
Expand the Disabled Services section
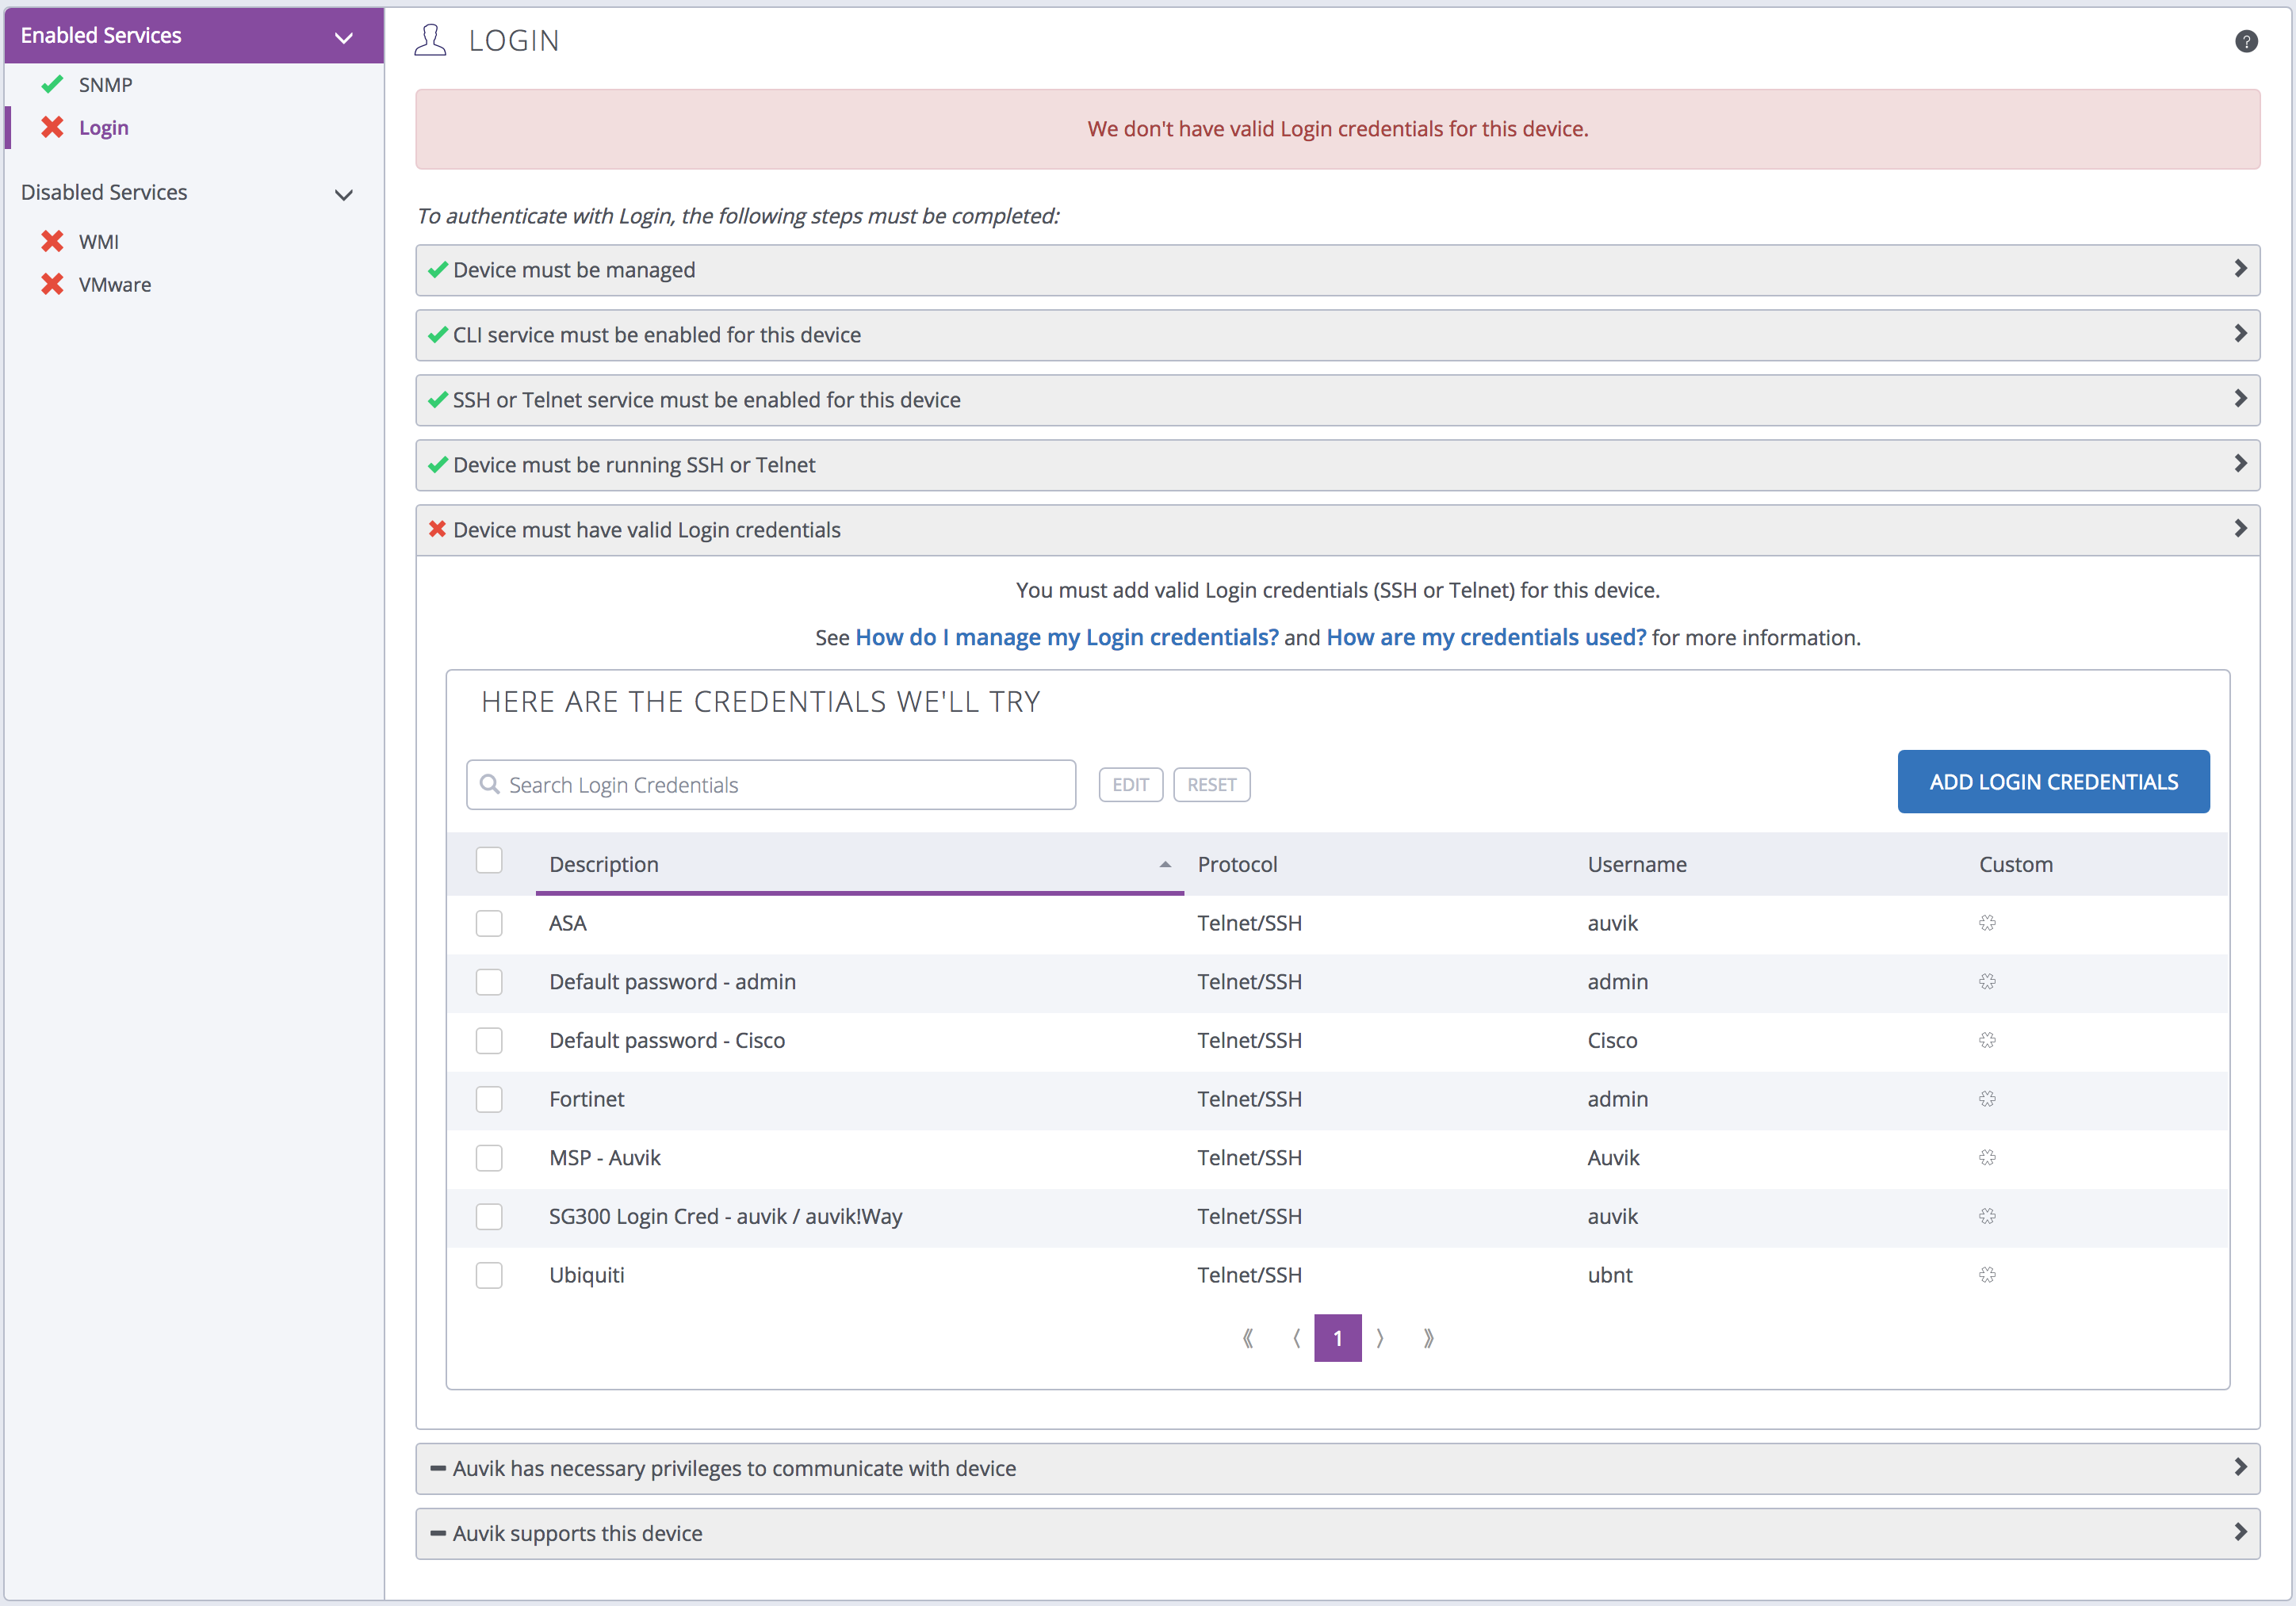pos(344,194)
